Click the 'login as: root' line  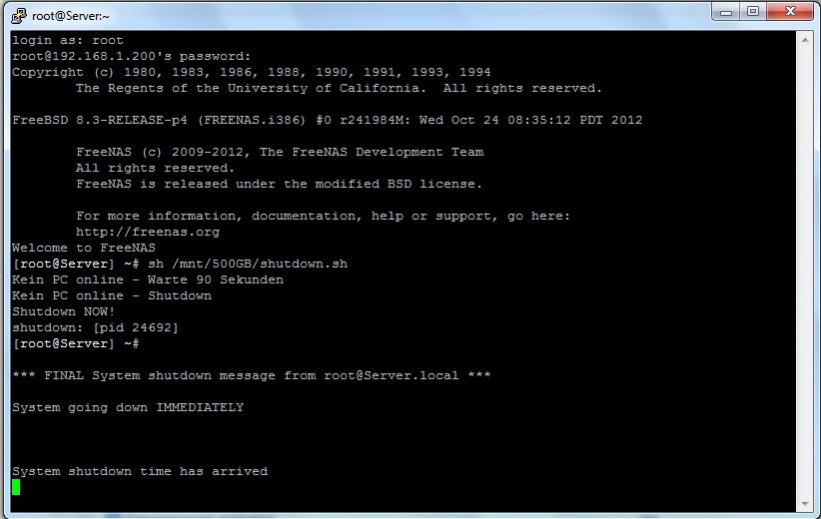(x=68, y=40)
